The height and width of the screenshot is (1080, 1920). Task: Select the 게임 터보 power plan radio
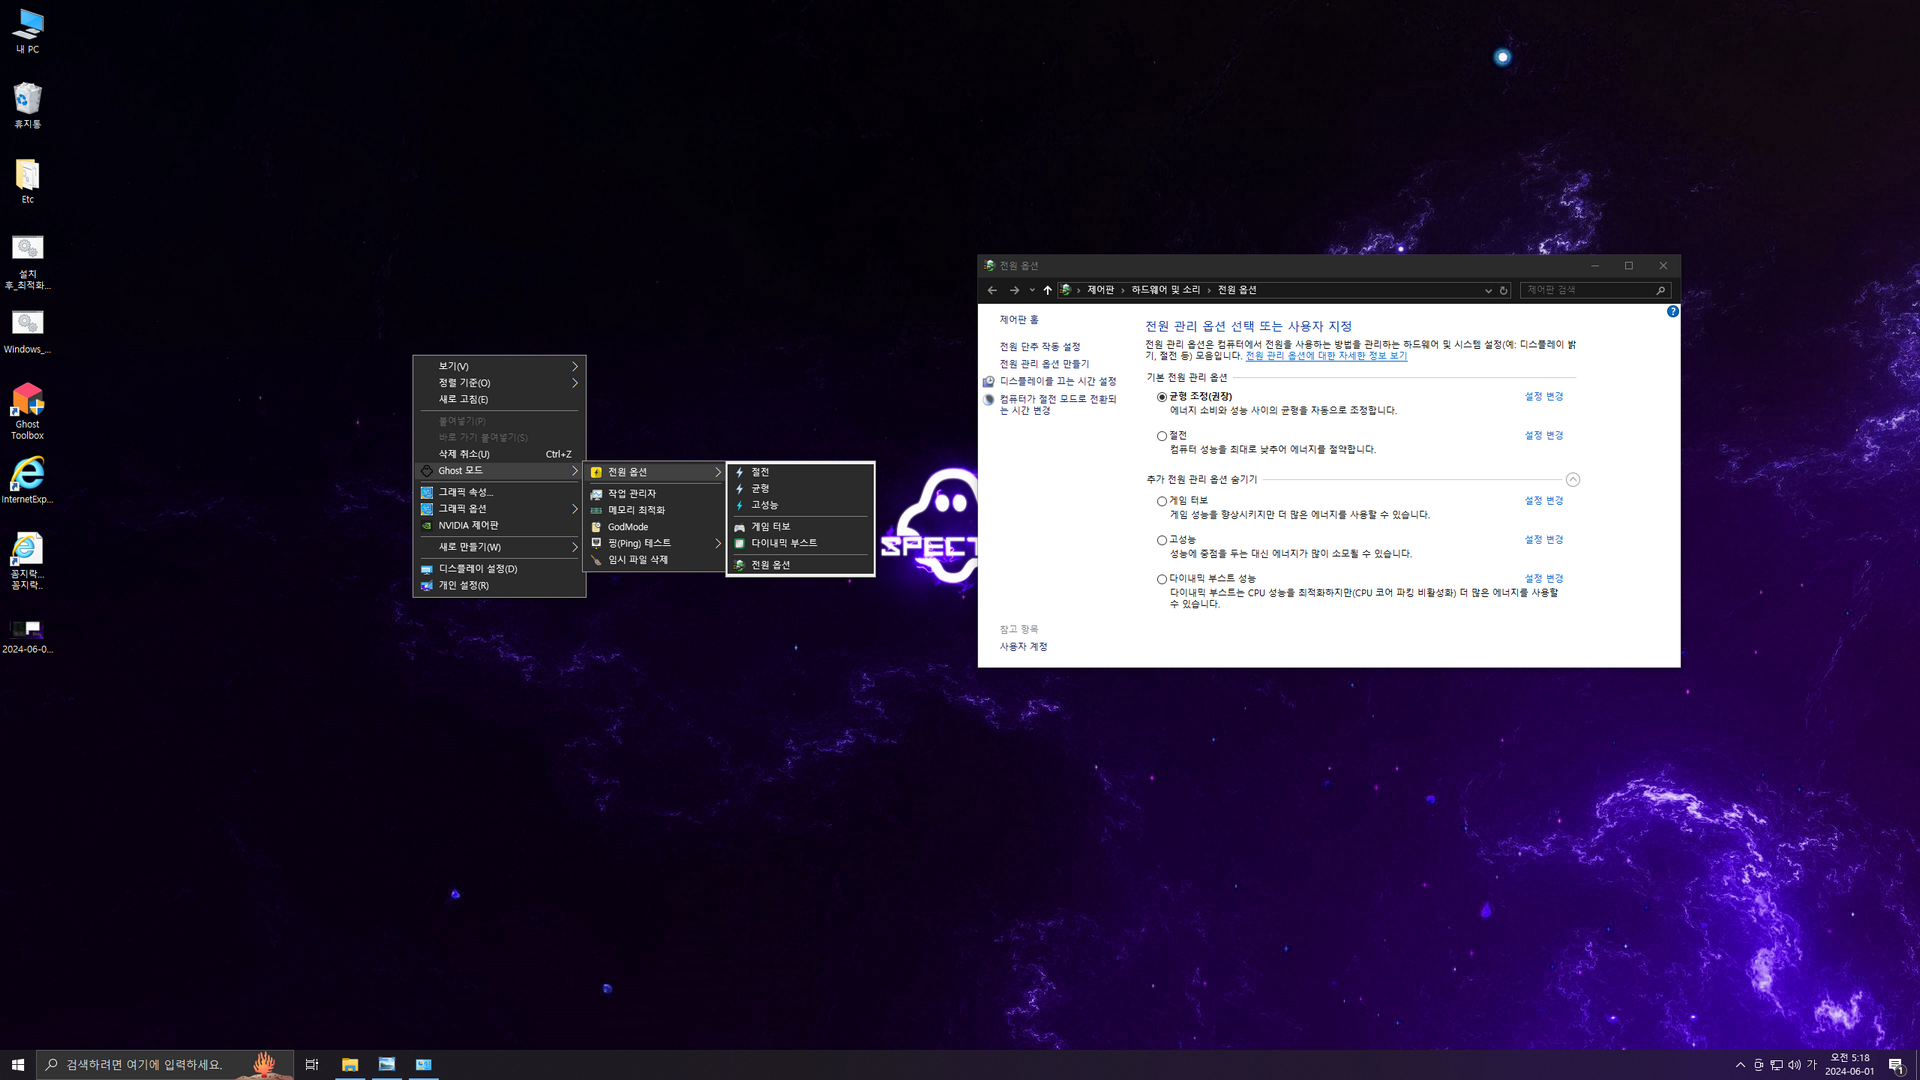1162,501
